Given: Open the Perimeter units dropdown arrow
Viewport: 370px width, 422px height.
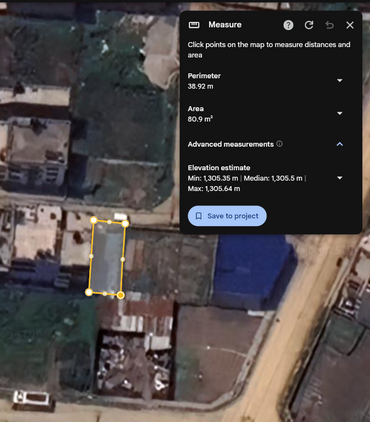Looking at the screenshot, I should coord(340,80).
